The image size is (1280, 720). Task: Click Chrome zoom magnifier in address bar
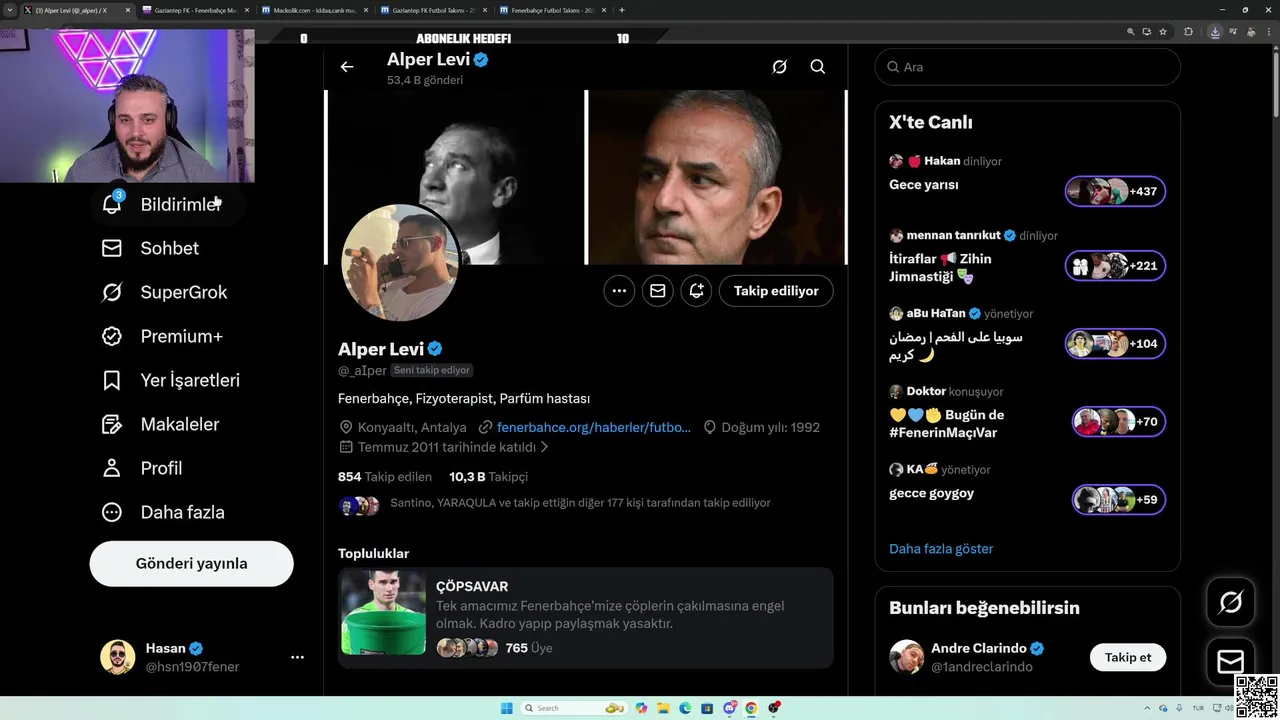[x=1131, y=32]
